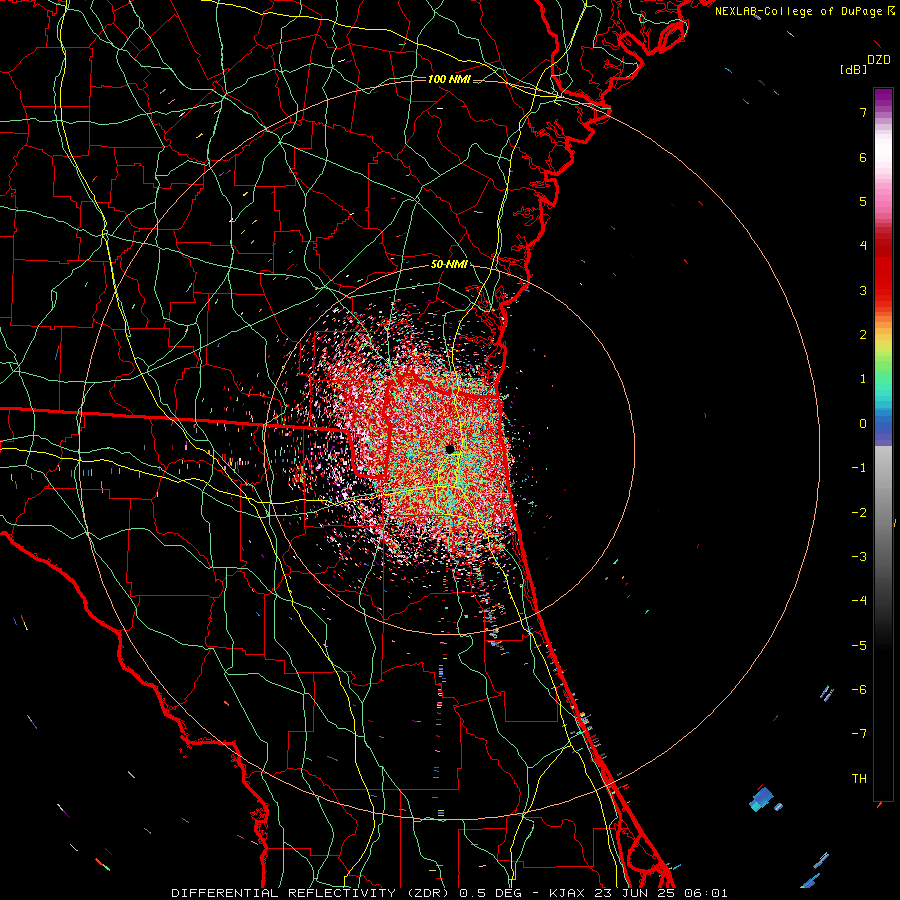Click the Differential Reflectivity caption at bottom
The width and height of the screenshot is (900, 900).
(449, 893)
